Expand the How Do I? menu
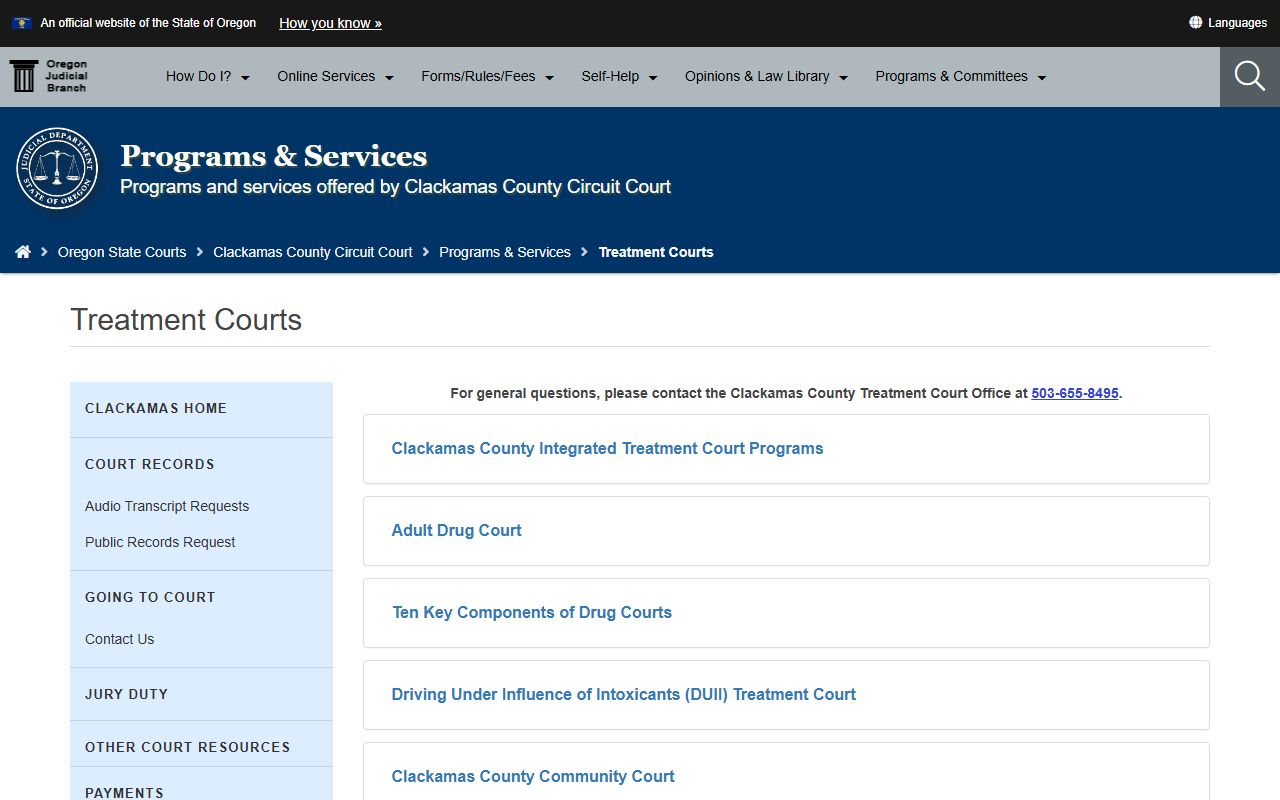 click(x=208, y=76)
